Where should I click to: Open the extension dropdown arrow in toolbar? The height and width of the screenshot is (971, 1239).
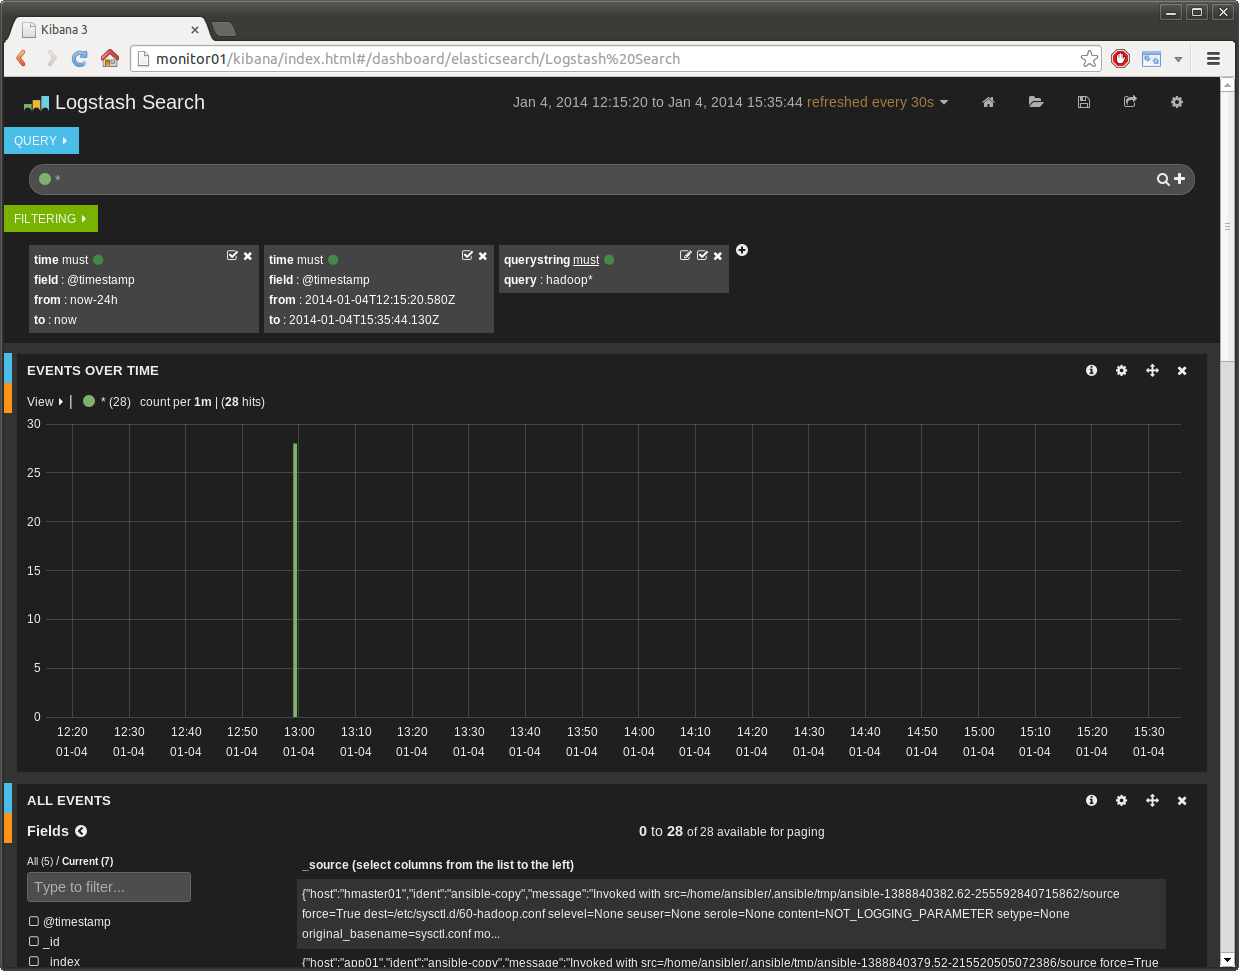click(1178, 59)
